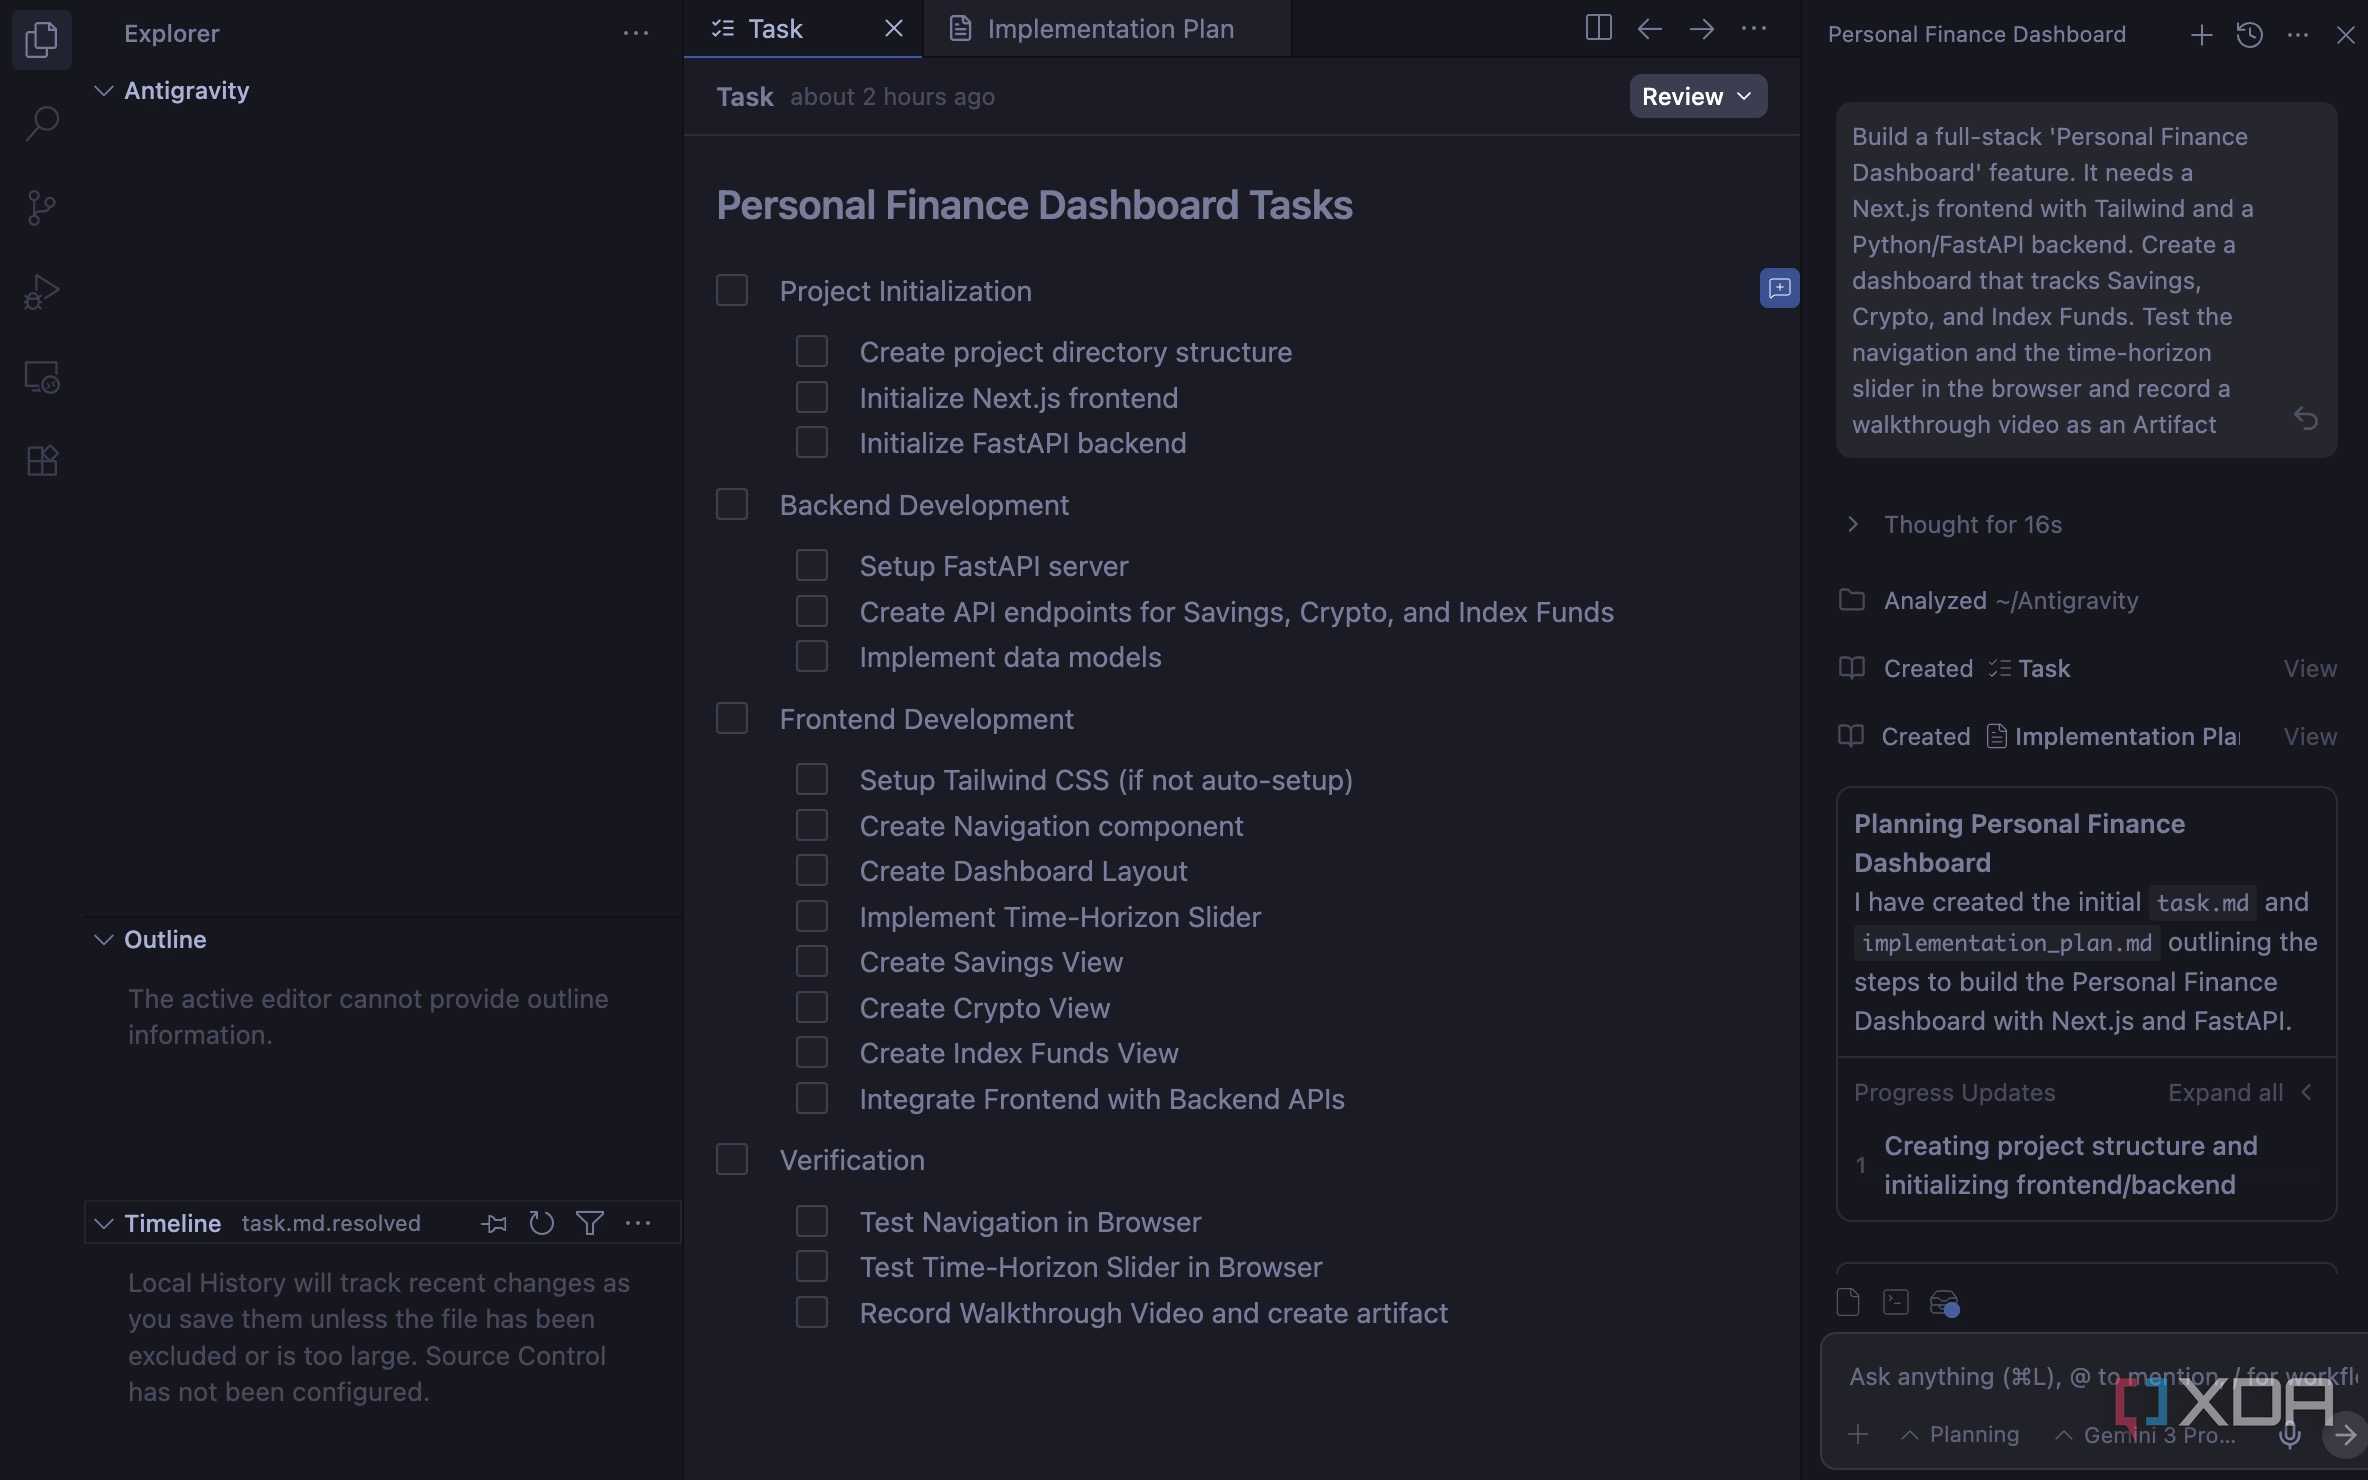
Task: Open Explorer panel more actions ellipsis
Action: coord(636,33)
